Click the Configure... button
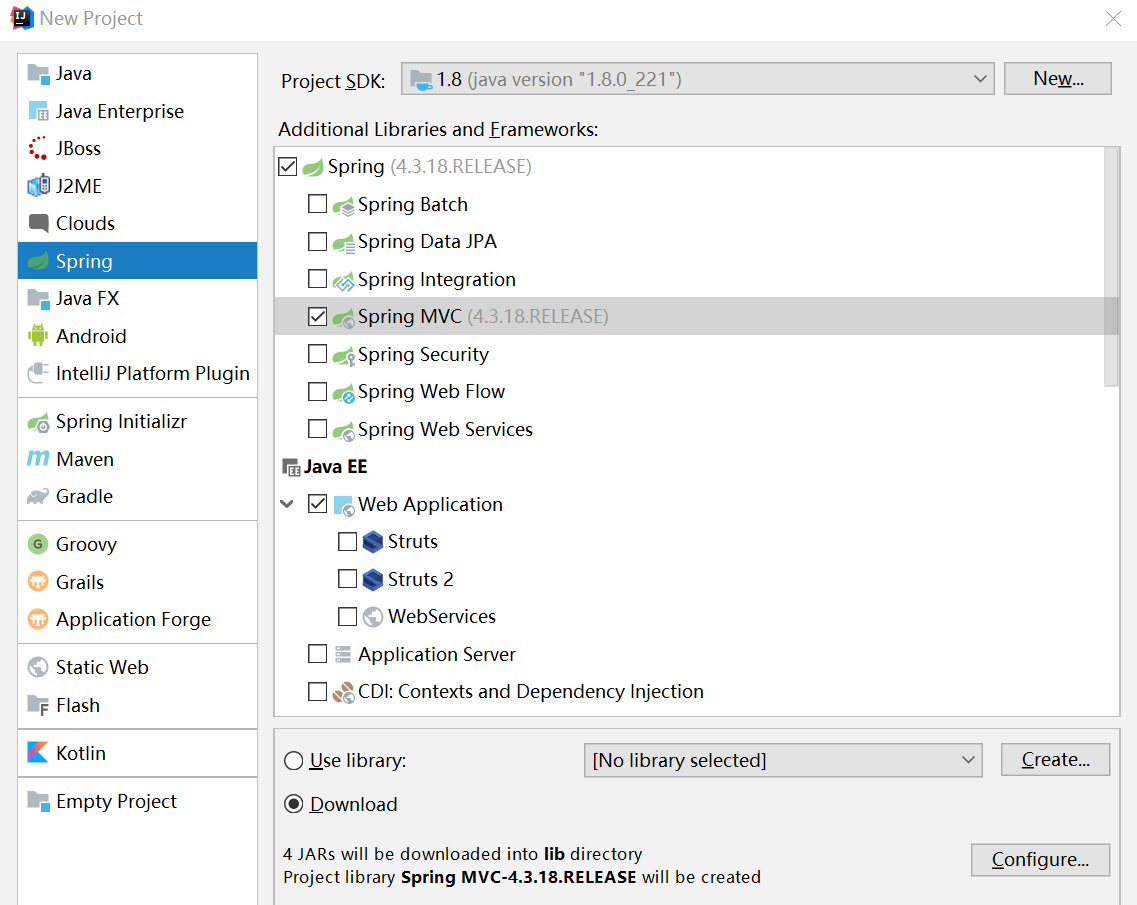Image resolution: width=1137 pixels, height=905 pixels. click(x=1041, y=859)
